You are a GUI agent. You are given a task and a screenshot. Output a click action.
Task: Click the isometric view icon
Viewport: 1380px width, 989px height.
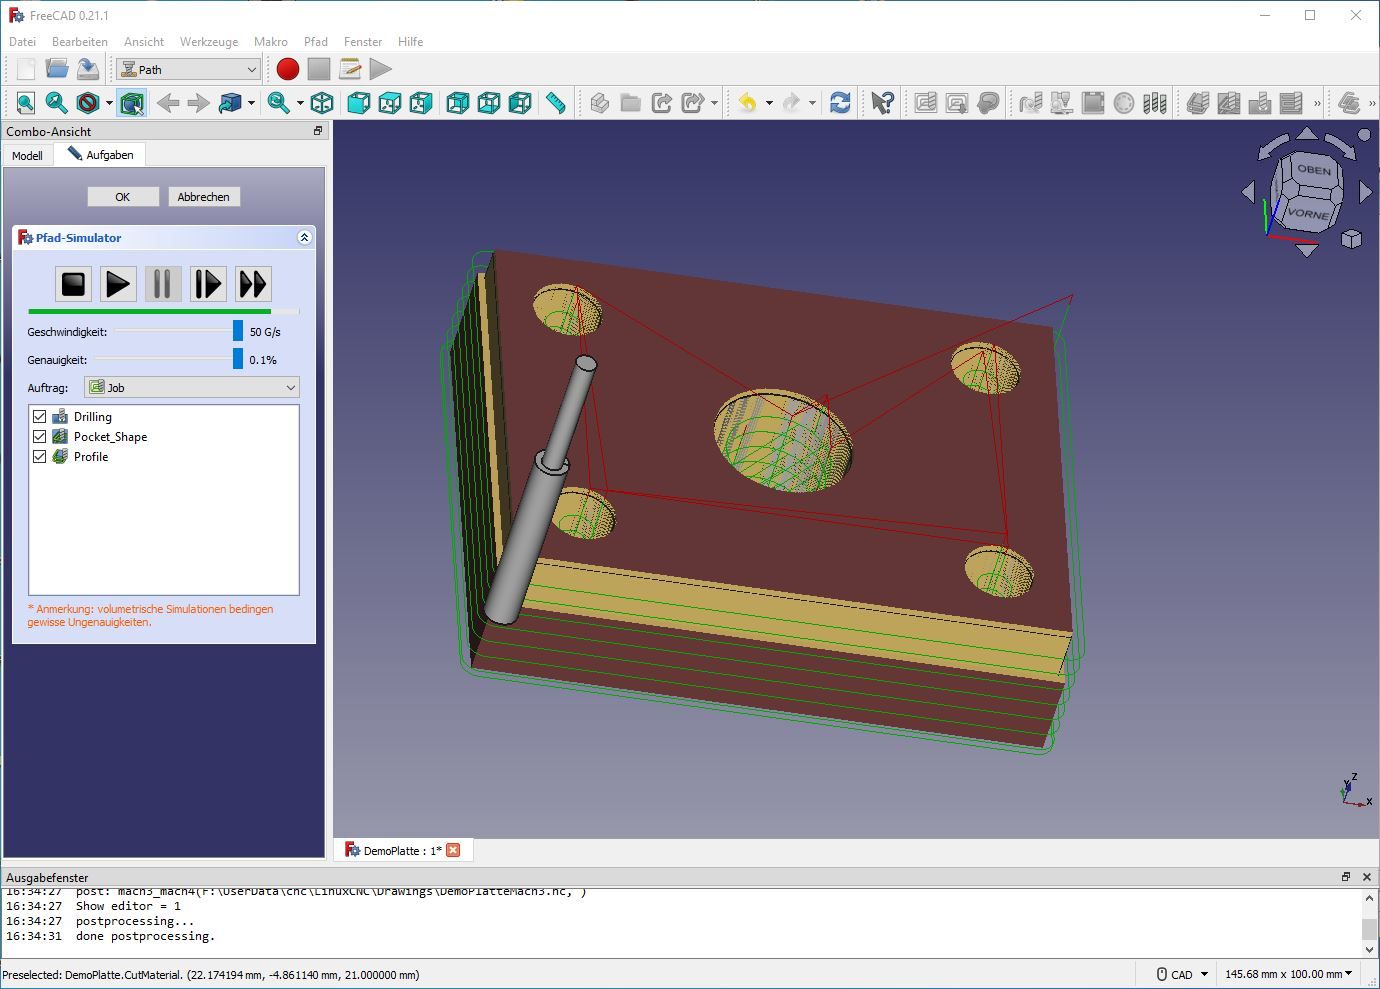(322, 103)
